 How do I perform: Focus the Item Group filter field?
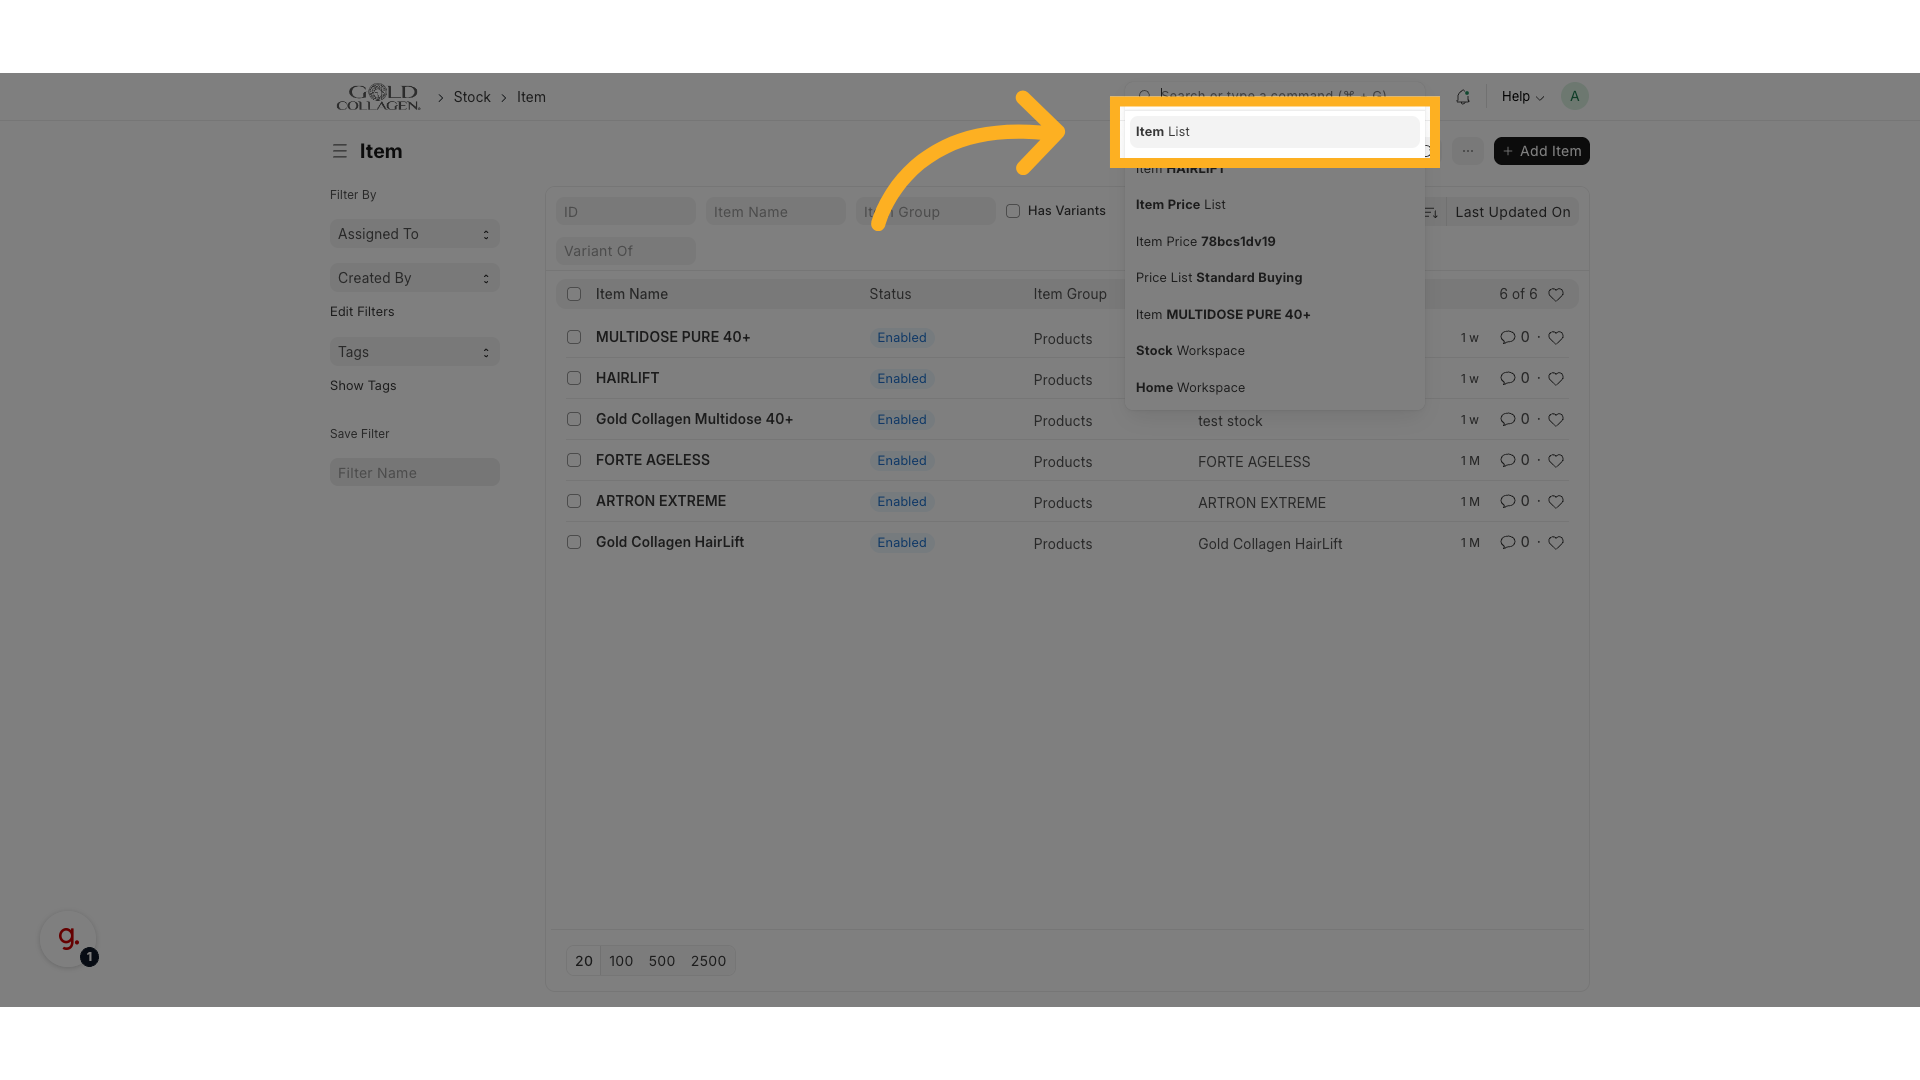pyautogui.click(x=925, y=212)
